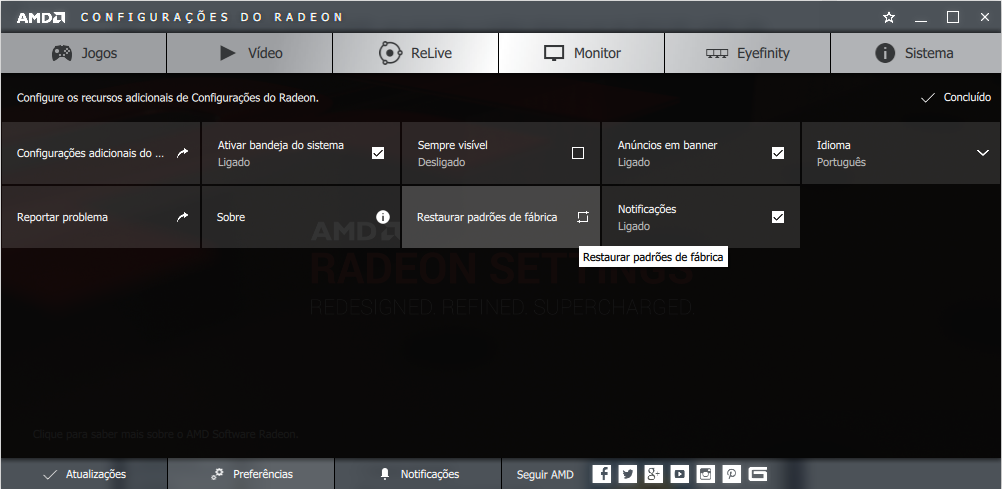Click the monitor icon on Monitor tab
Viewport: 1002px width, 489px height.
[554, 53]
